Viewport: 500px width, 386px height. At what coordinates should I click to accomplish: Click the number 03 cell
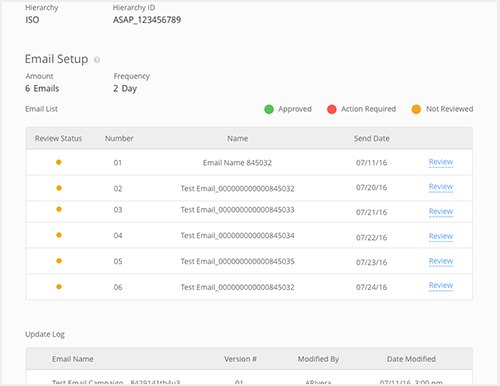pos(118,210)
